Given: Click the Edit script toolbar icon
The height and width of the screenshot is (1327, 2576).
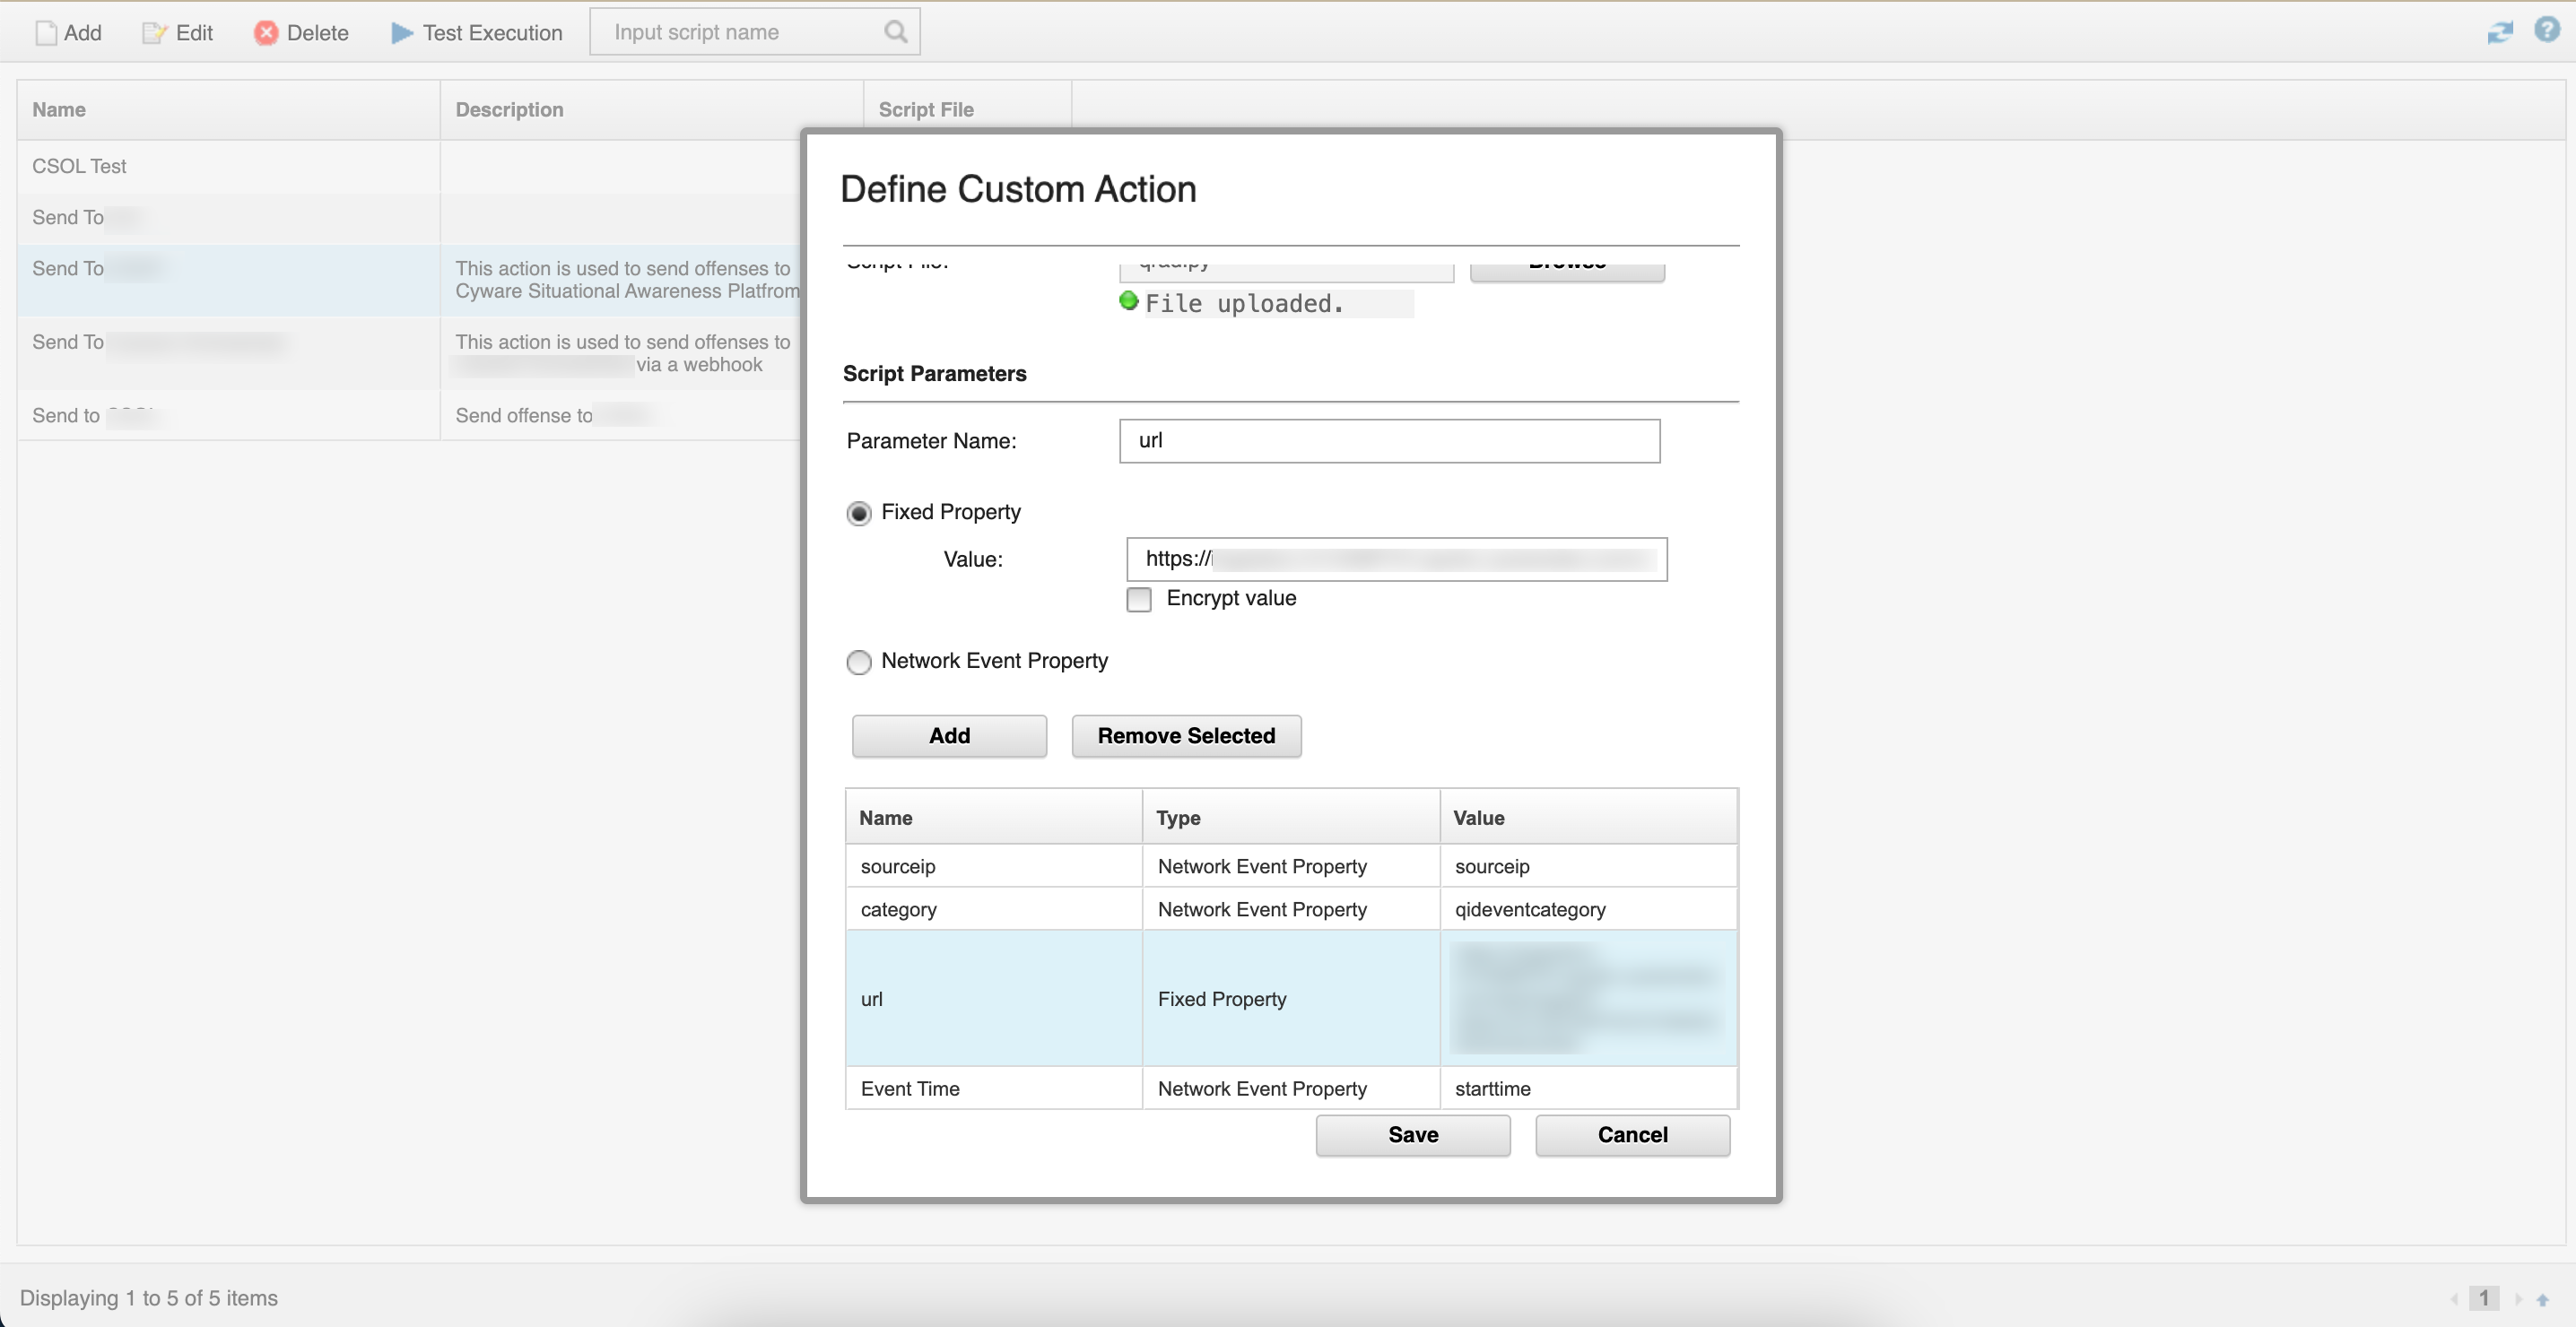Looking at the screenshot, I should click(x=154, y=33).
